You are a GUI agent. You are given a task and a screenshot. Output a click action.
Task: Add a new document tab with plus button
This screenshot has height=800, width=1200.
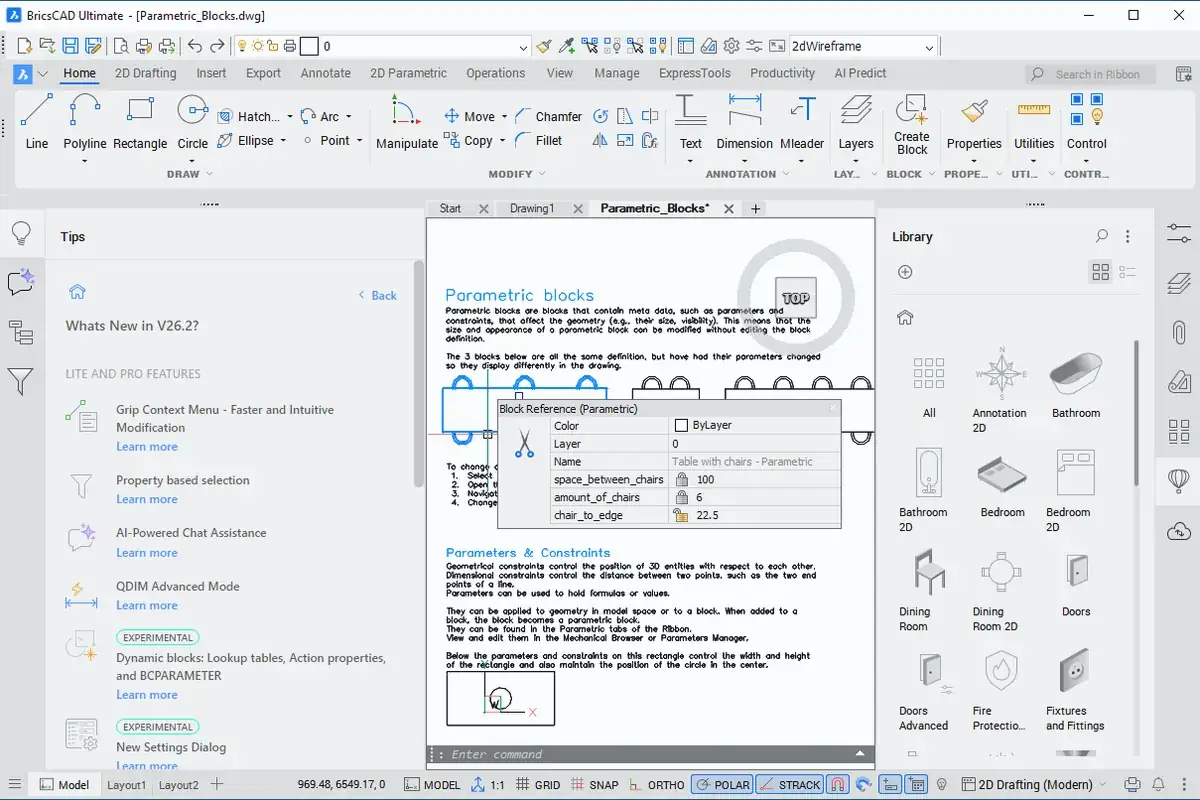tap(756, 208)
